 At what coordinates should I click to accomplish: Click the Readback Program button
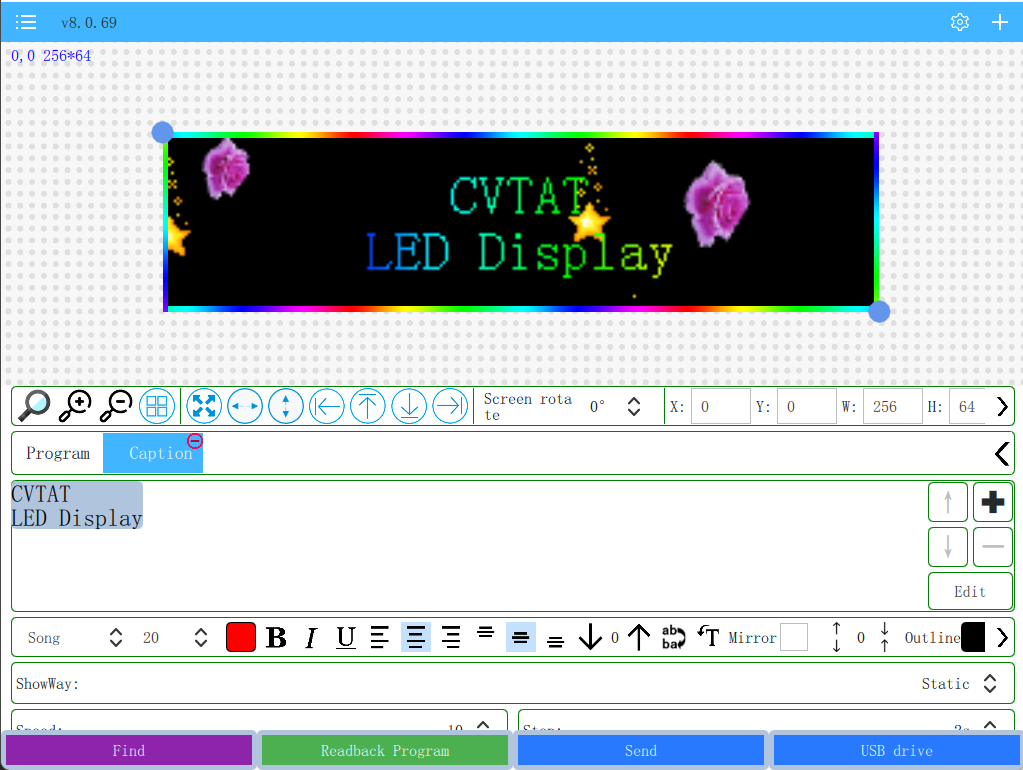(384, 750)
